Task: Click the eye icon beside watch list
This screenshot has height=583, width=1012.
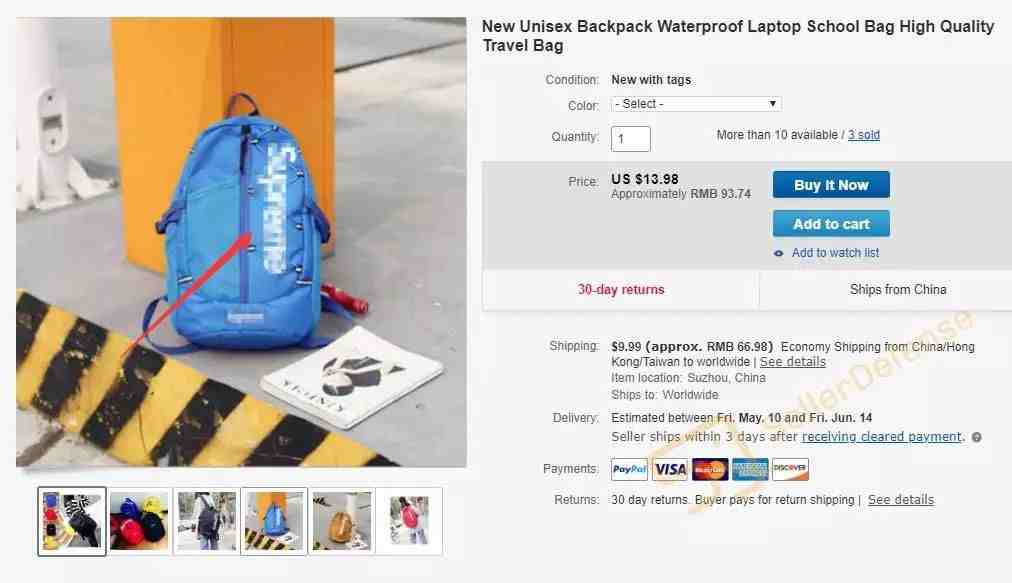Action: (778, 253)
